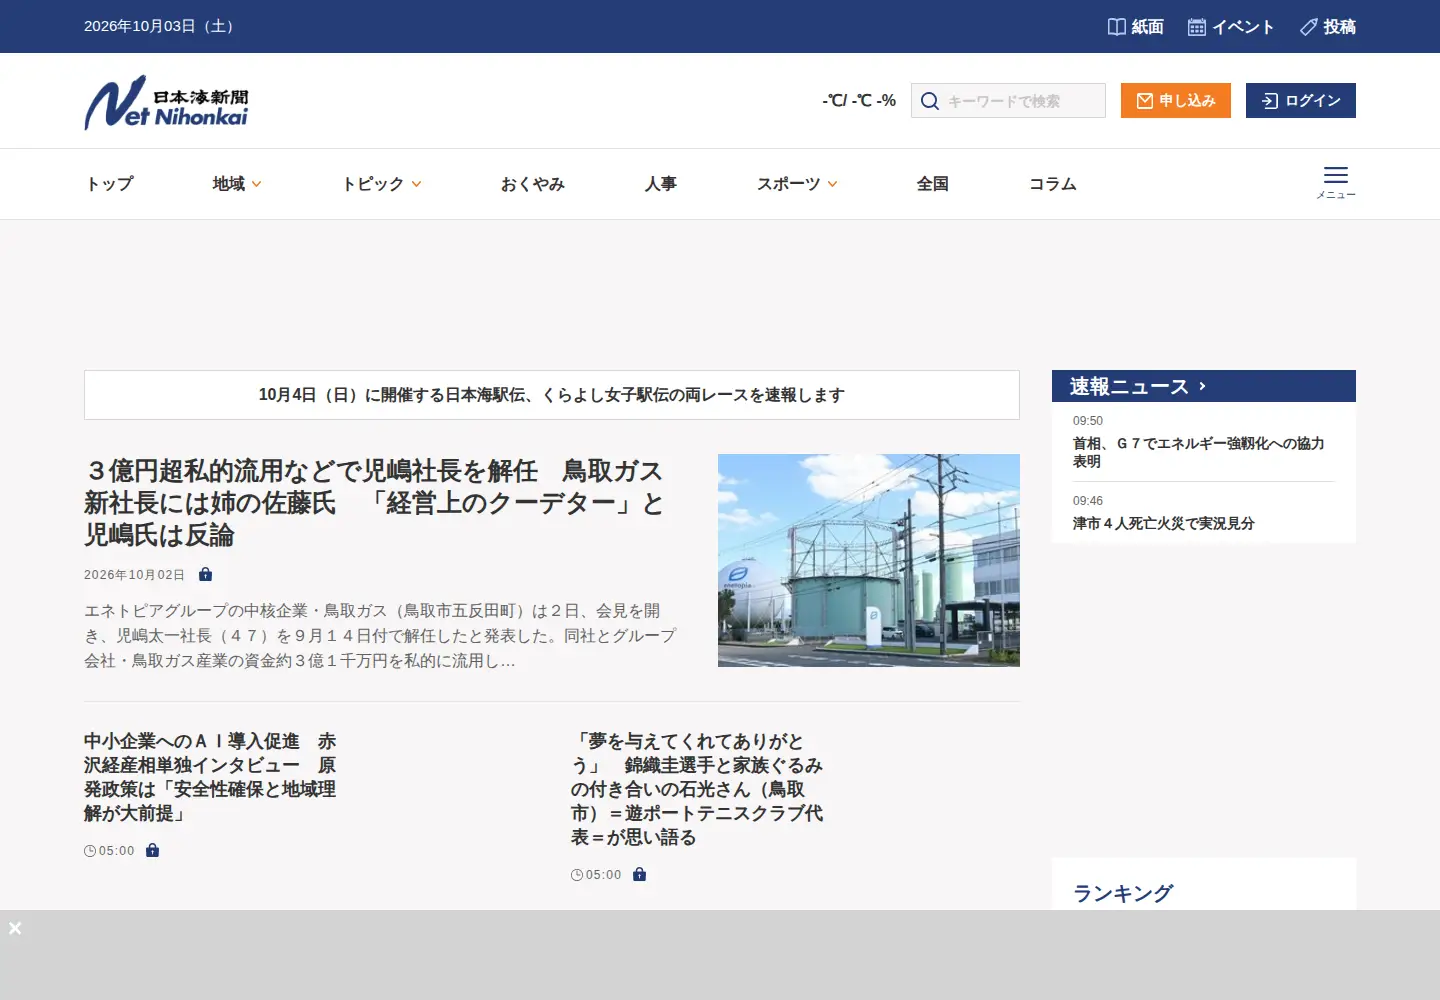Go to the トップ menu item
1440x1000 pixels.
tap(109, 184)
